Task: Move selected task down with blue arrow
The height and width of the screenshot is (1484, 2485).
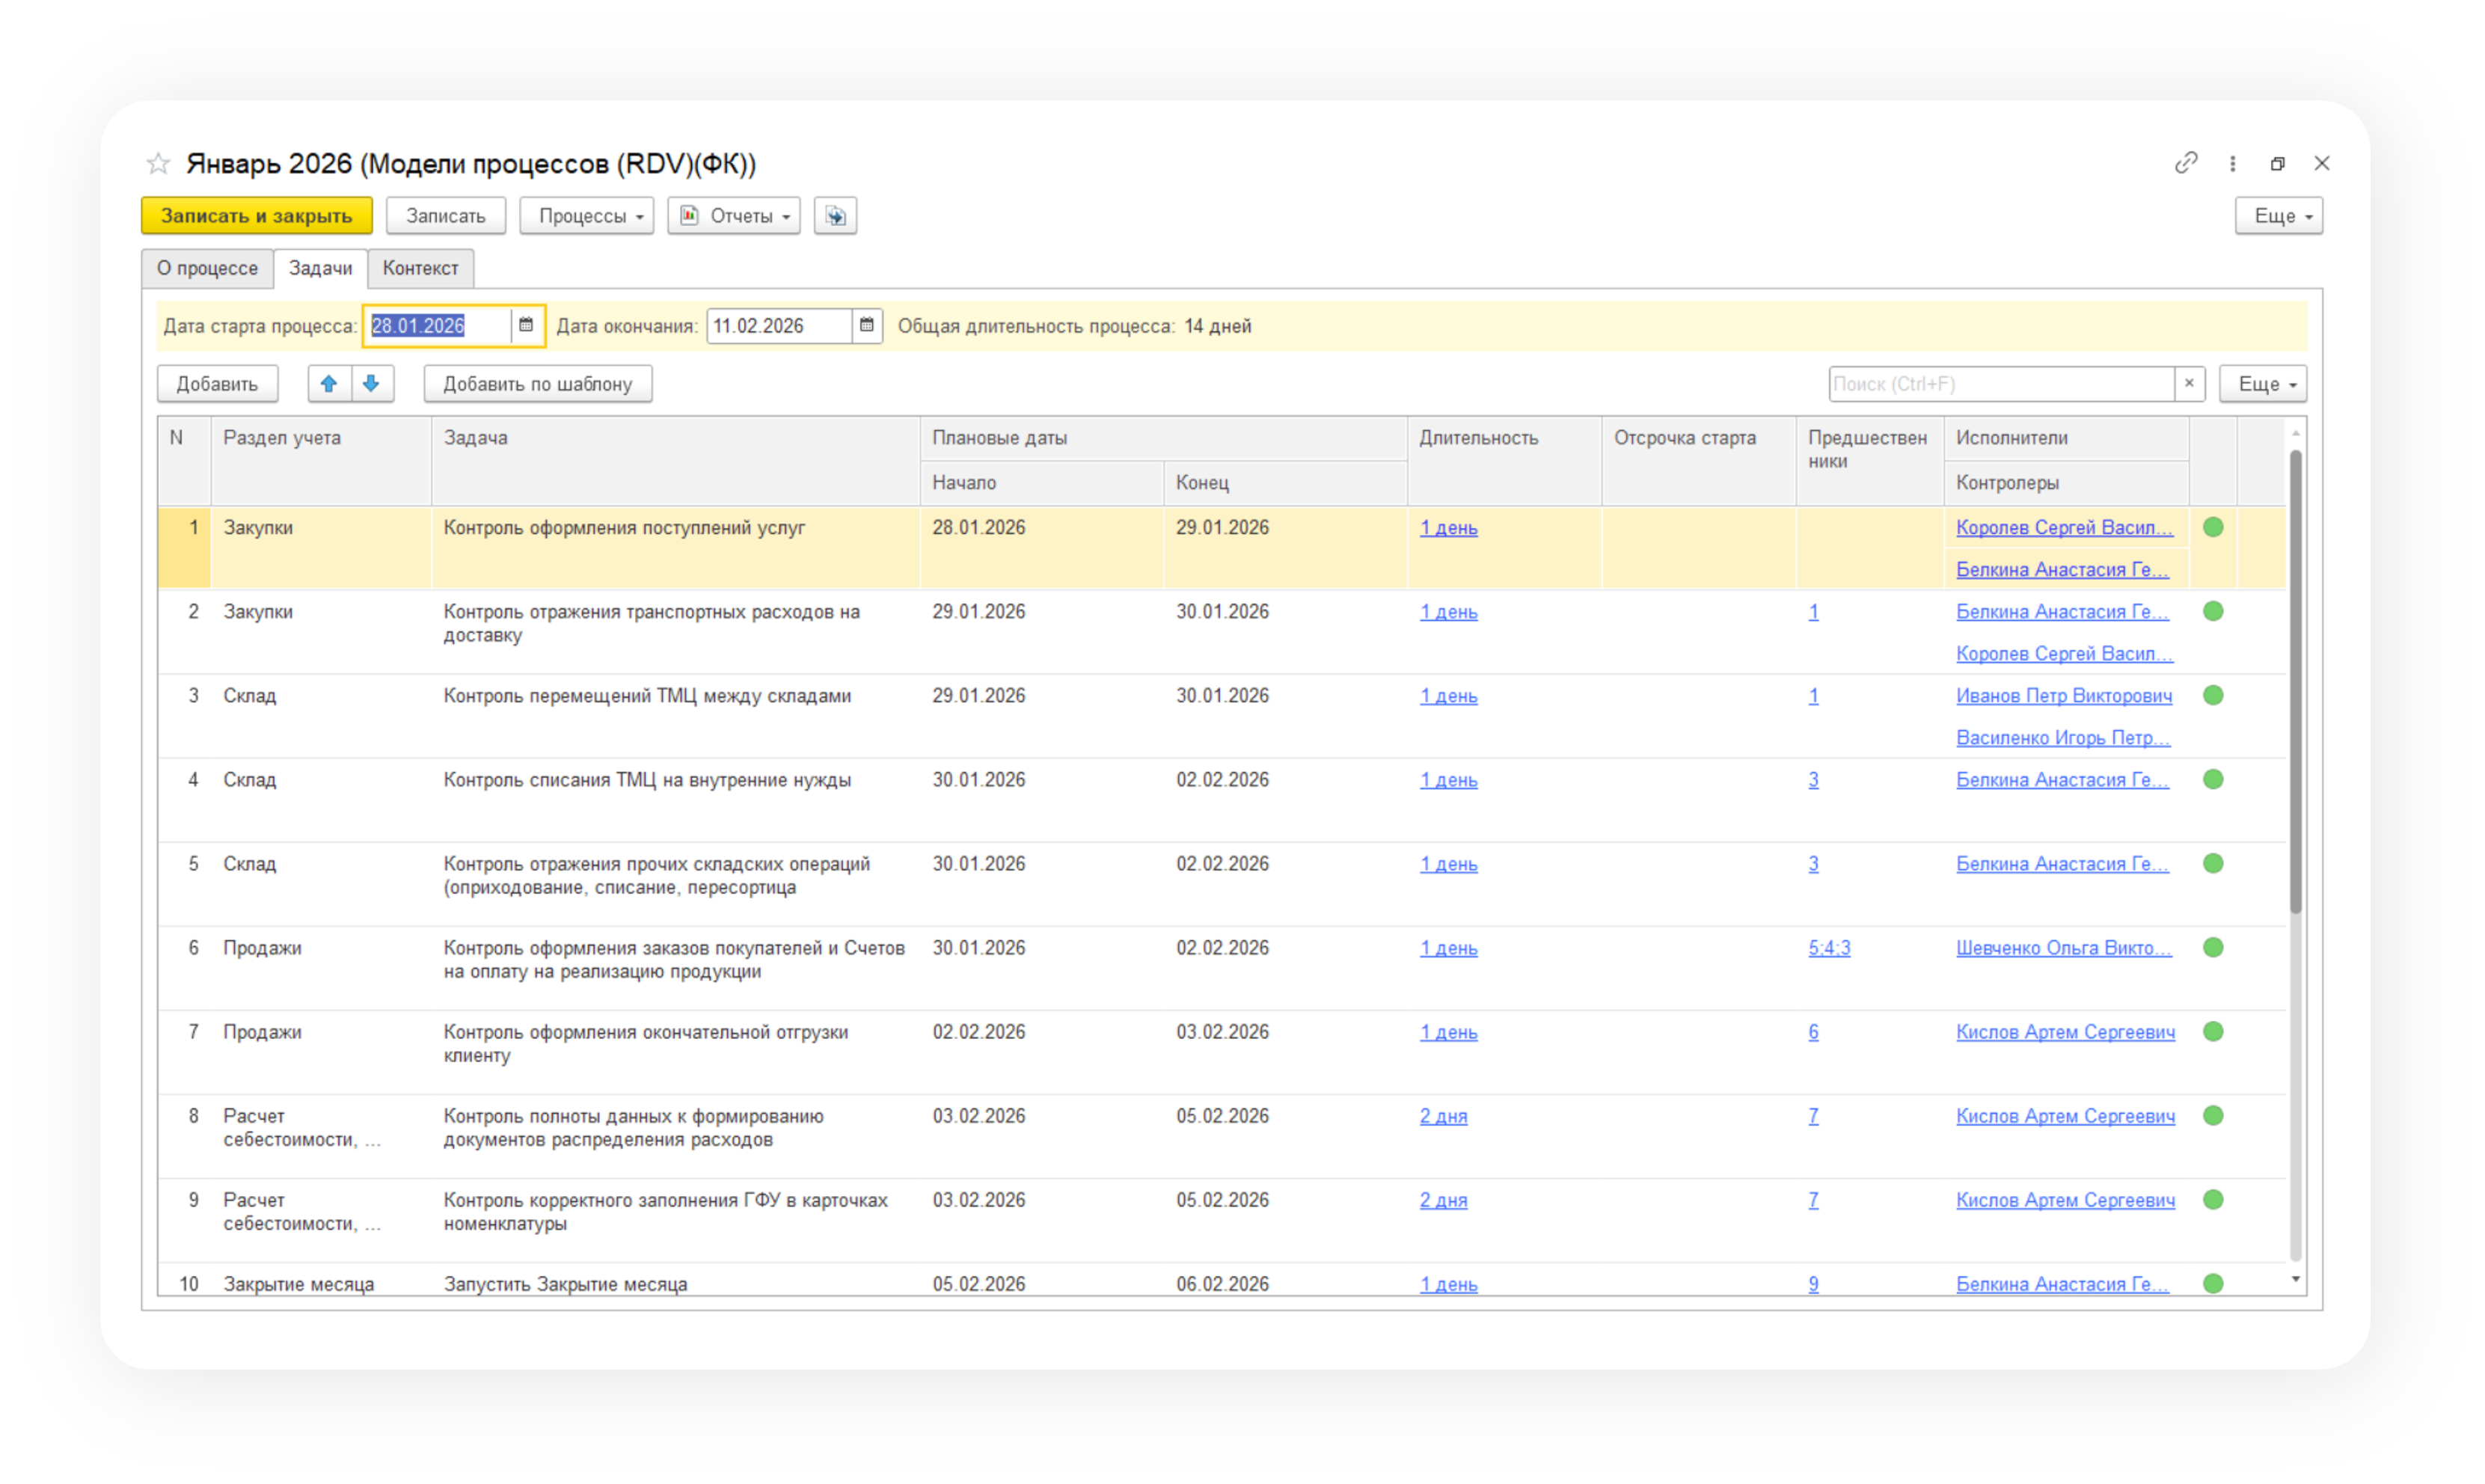Action: [371, 384]
